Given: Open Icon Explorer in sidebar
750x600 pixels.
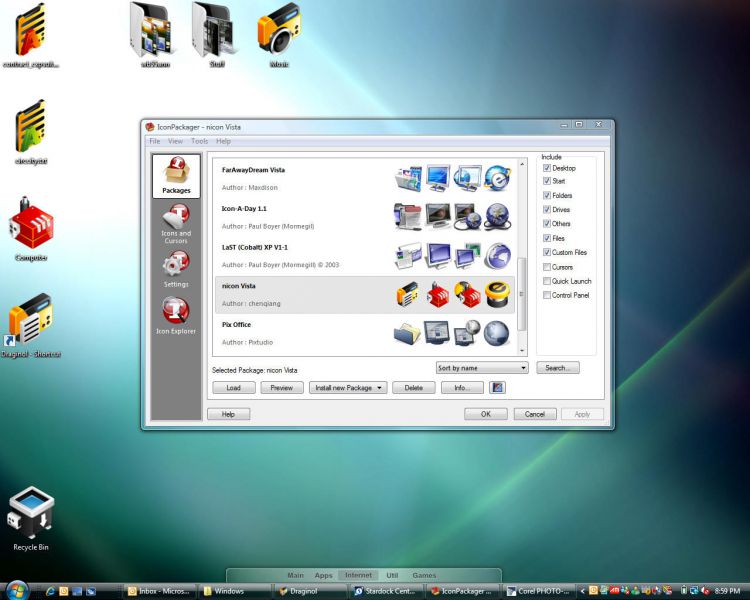Looking at the screenshot, I should [x=176, y=316].
